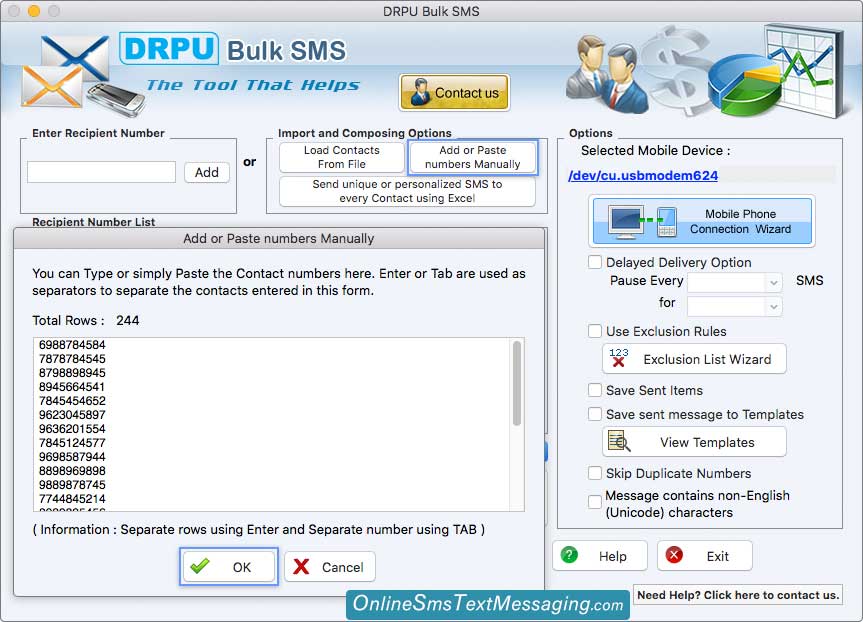Select number 9636201554 in list
Screen dimensions: 863x622
click(72, 429)
